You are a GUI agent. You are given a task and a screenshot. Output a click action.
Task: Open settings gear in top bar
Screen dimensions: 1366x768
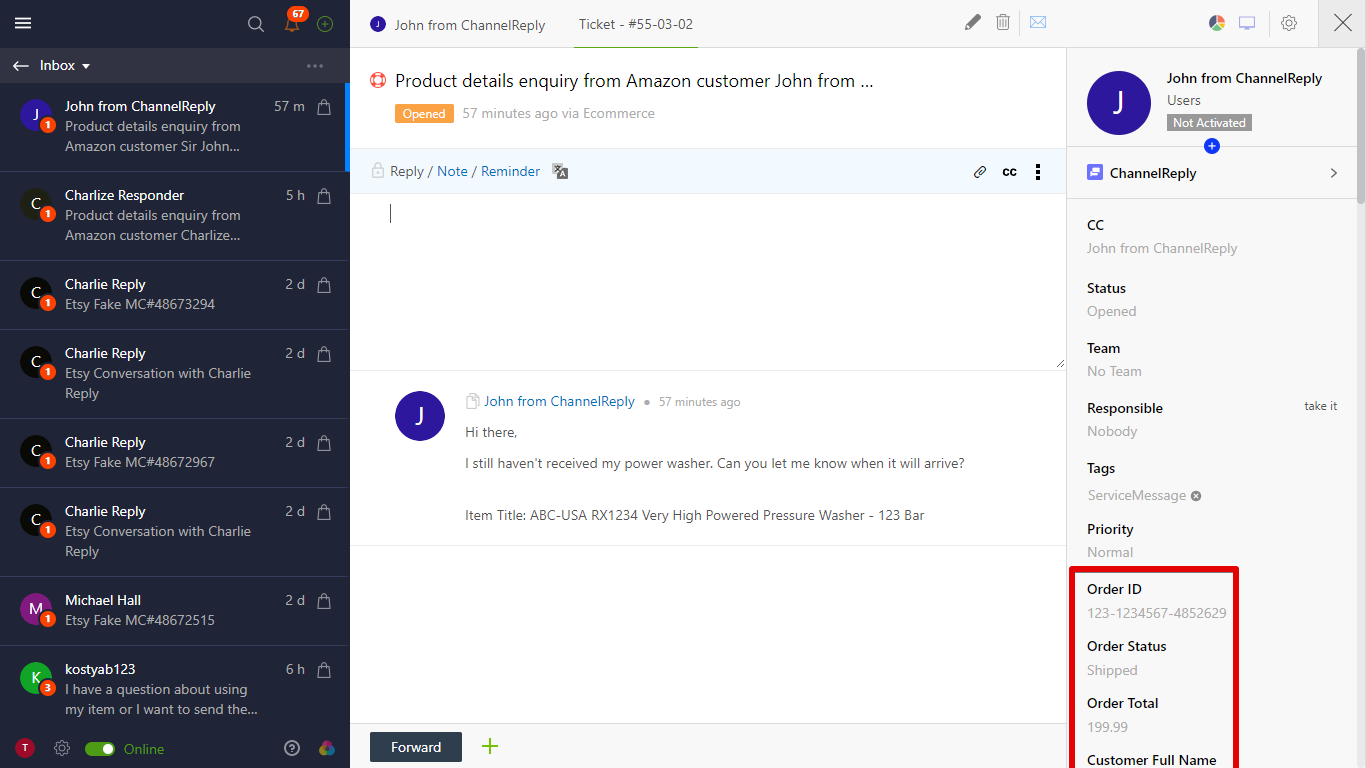(1289, 23)
